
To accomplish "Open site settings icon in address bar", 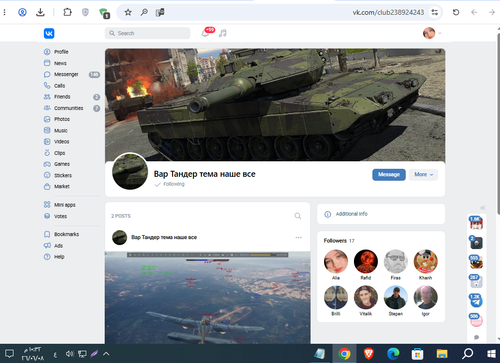I will (x=435, y=12).
